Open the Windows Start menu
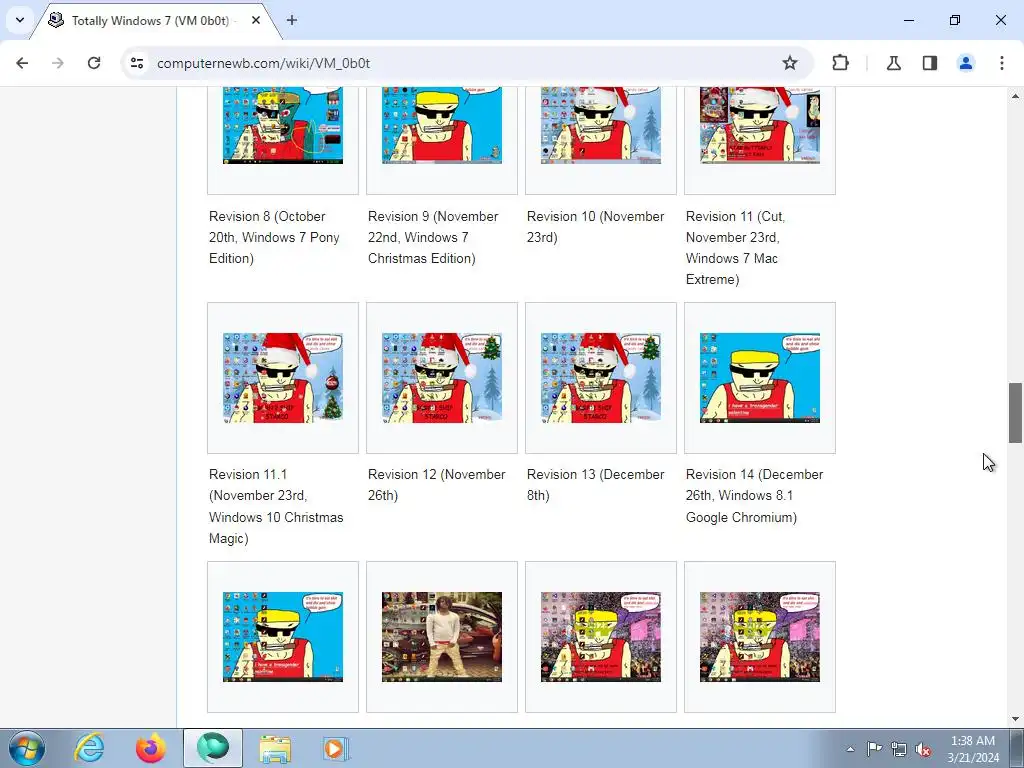The height and width of the screenshot is (768, 1024). click(27, 748)
